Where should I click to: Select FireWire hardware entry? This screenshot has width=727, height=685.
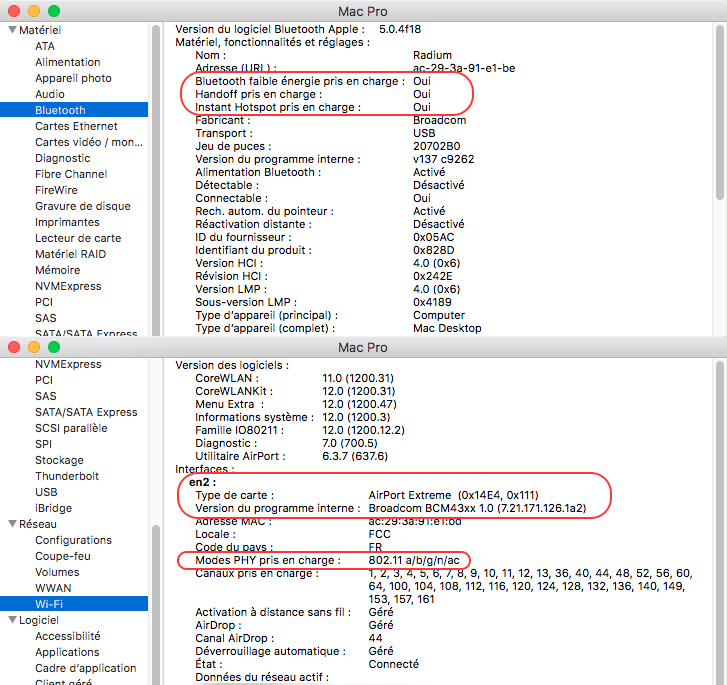click(x=56, y=190)
